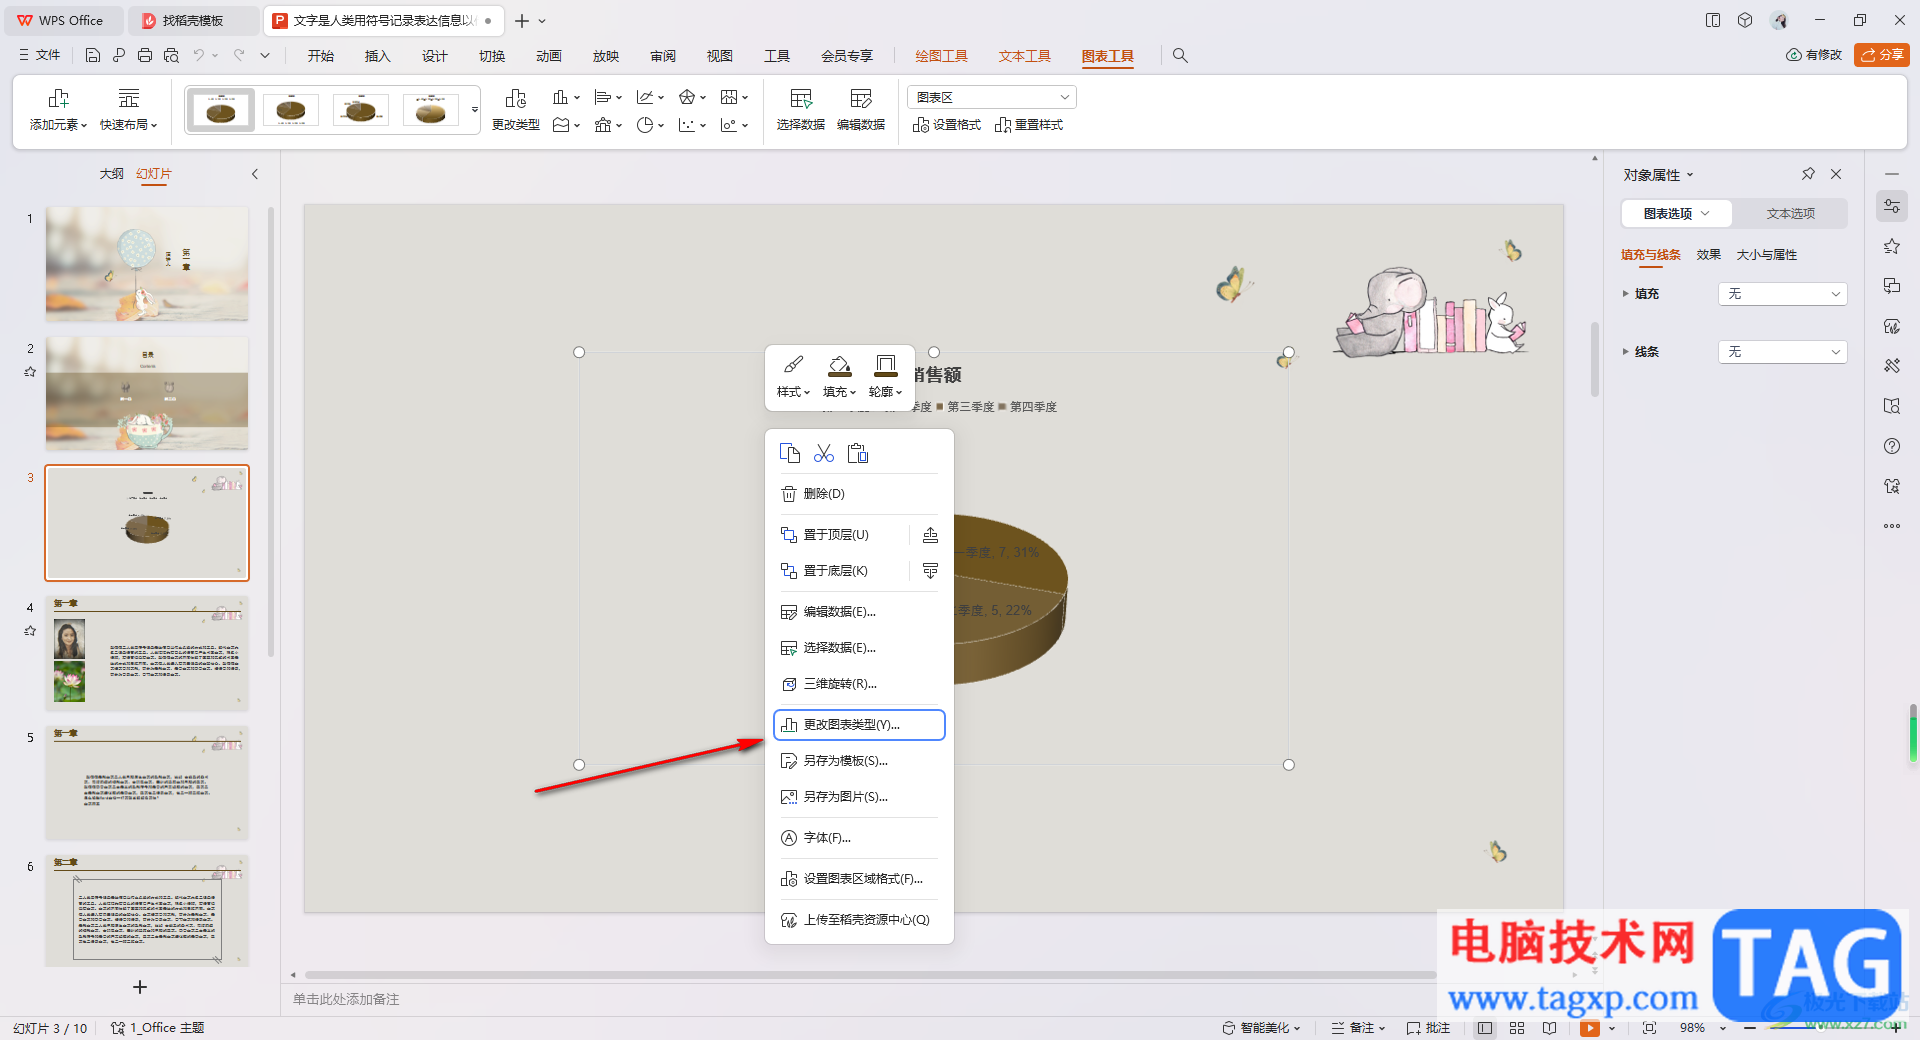Select the first chart style thumbnail

coord(220,109)
